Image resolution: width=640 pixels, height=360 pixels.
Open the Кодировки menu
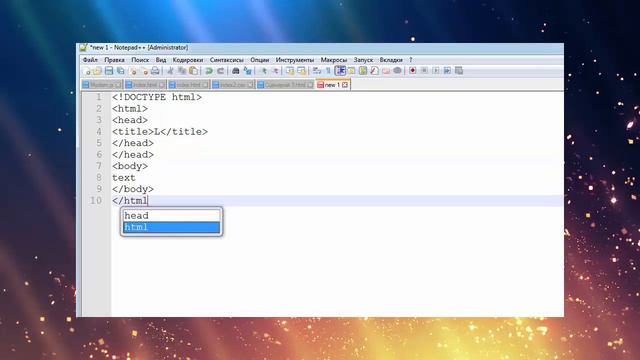188,60
